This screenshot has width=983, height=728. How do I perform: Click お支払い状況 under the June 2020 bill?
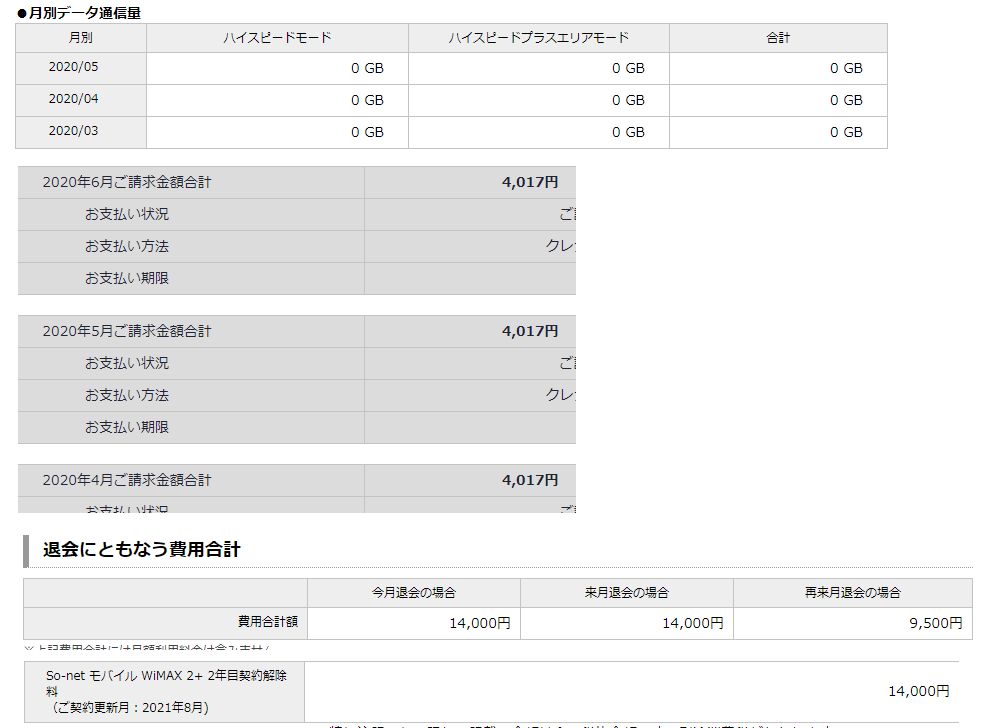tap(127, 215)
